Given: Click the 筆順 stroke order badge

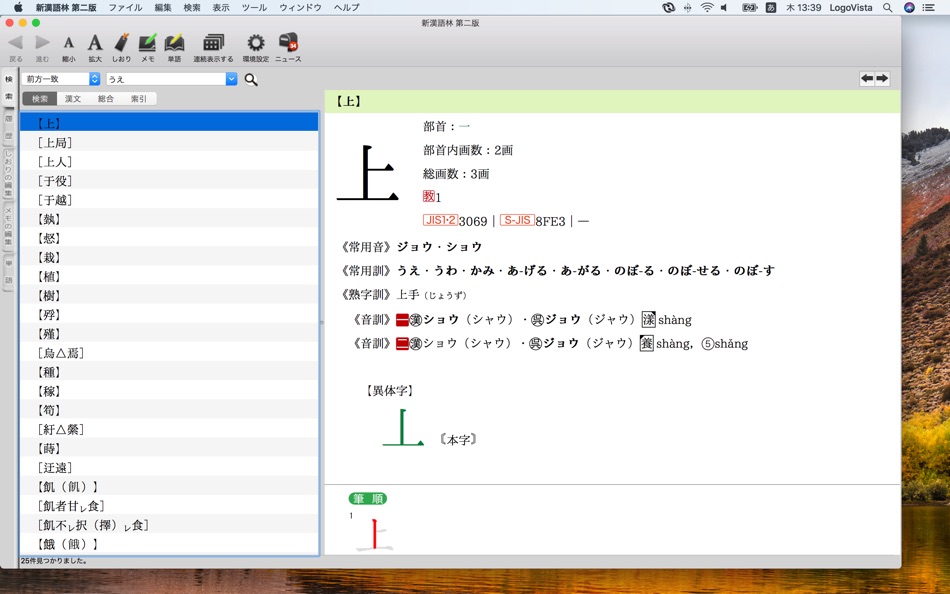Looking at the screenshot, I should (368, 499).
